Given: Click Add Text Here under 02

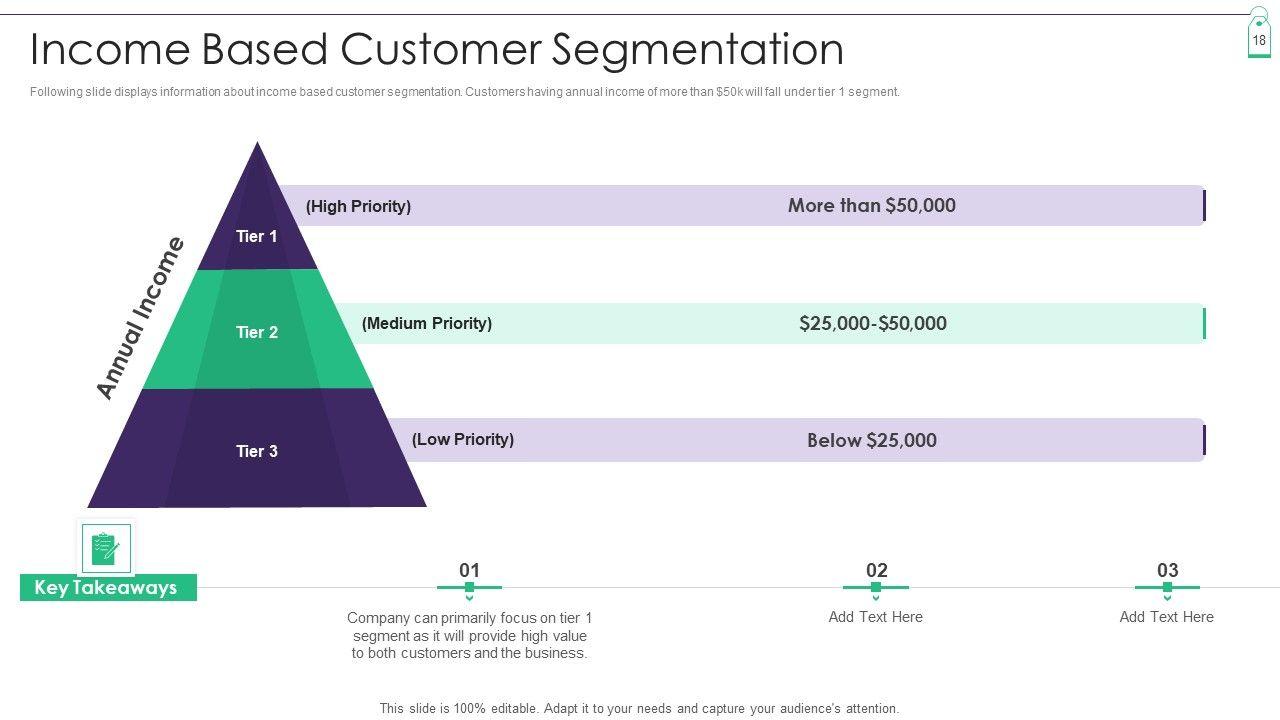Looking at the screenshot, I should coord(875,617).
